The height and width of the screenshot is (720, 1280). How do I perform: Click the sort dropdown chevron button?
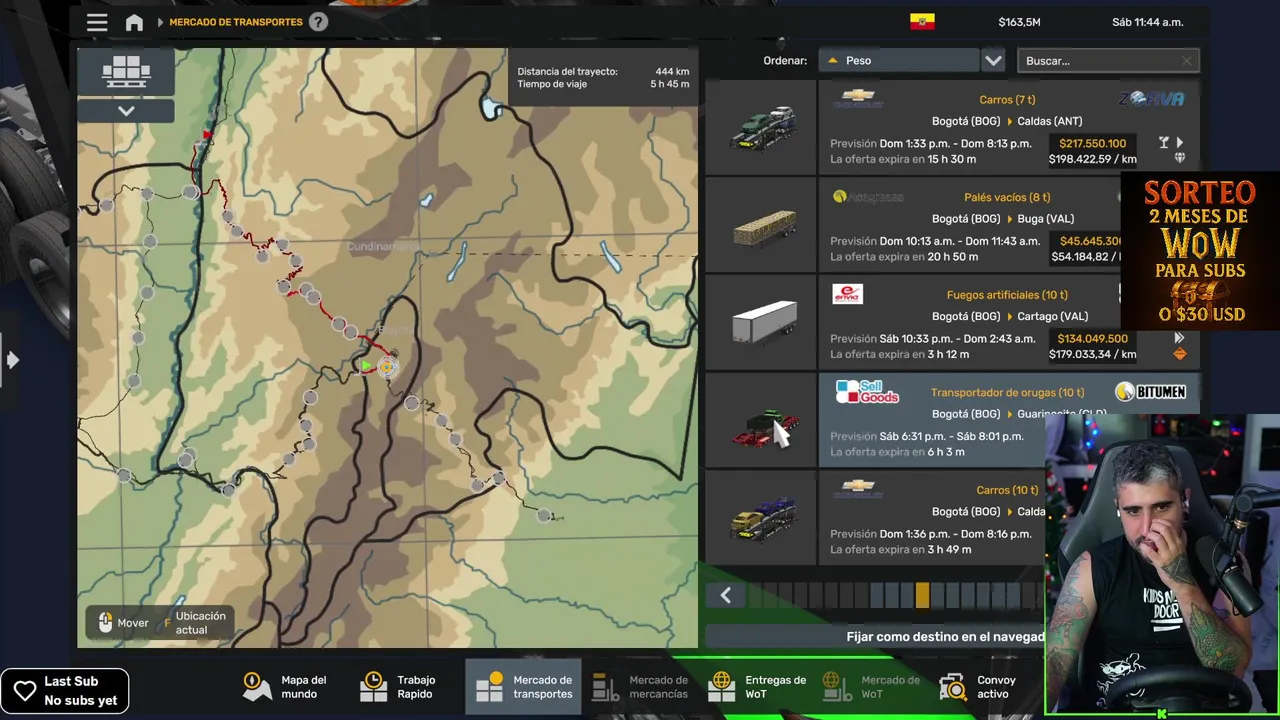click(x=993, y=61)
